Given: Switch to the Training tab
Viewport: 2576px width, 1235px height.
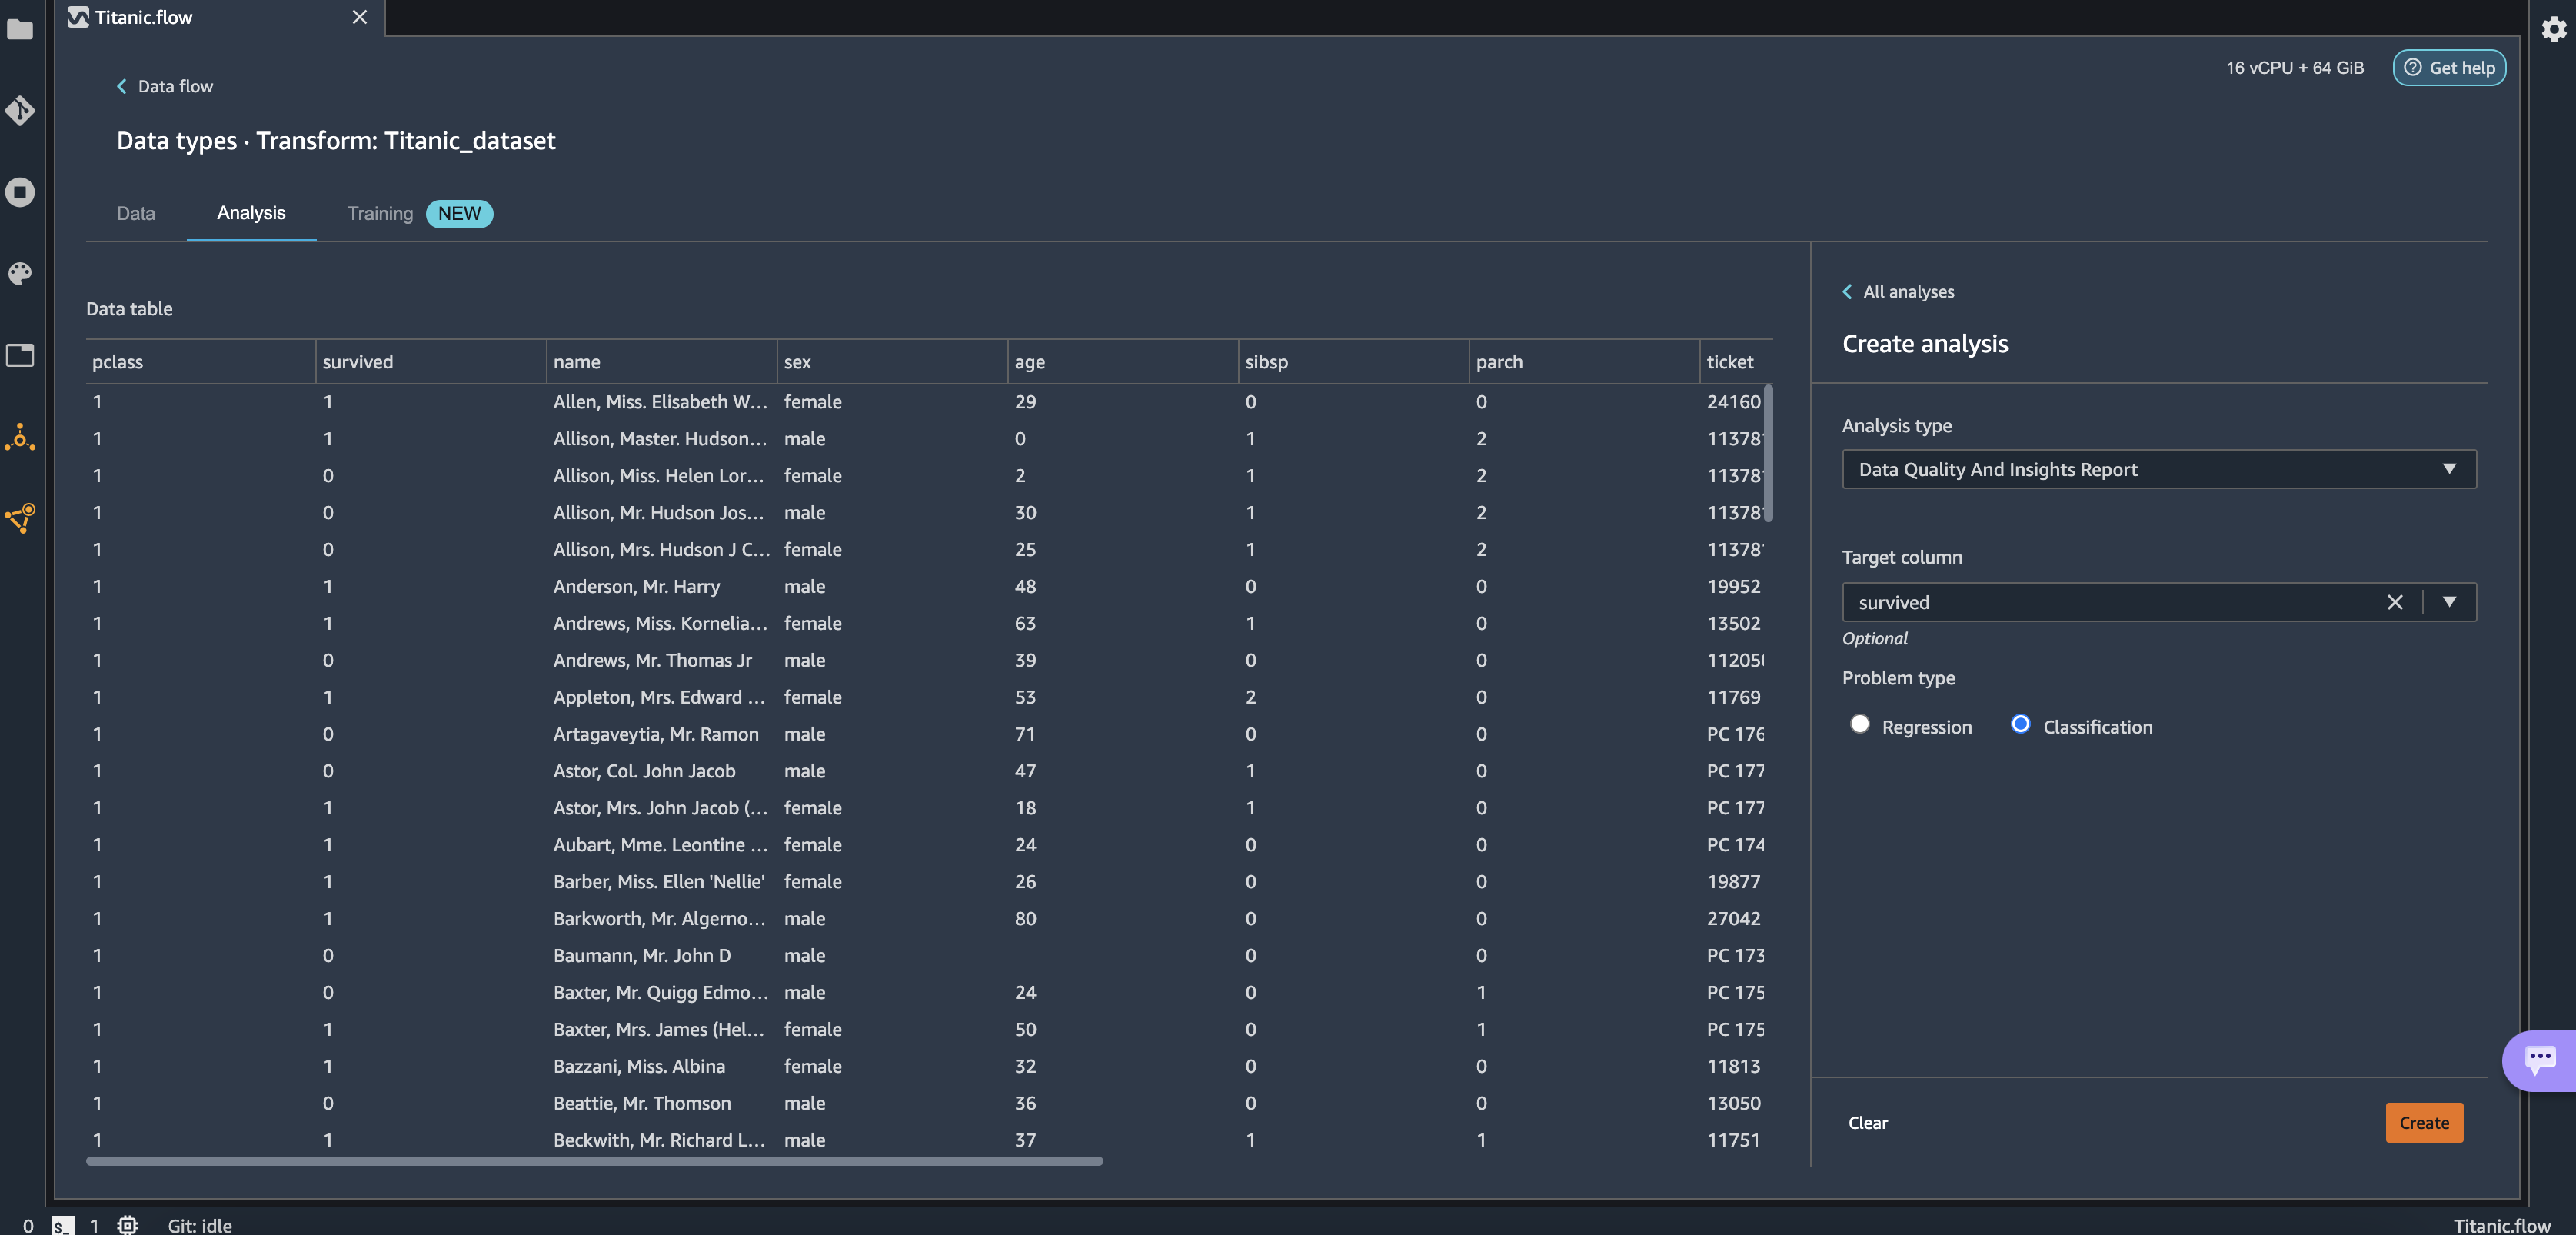Looking at the screenshot, I should click(x=379, y=213).
